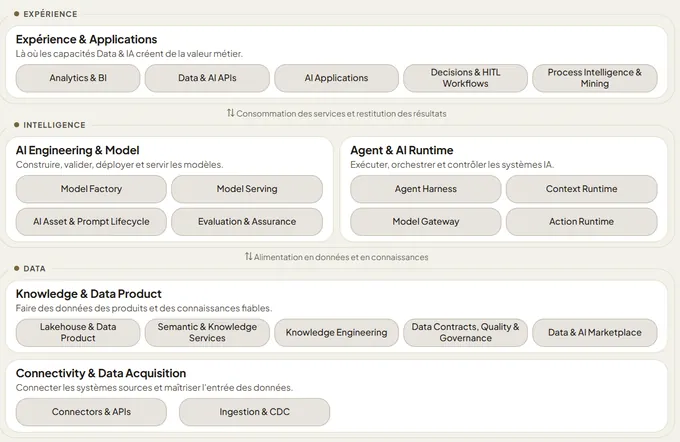Select the Data & AI Marketplace pill
The image size is (680, 442).
click(595, 332)
